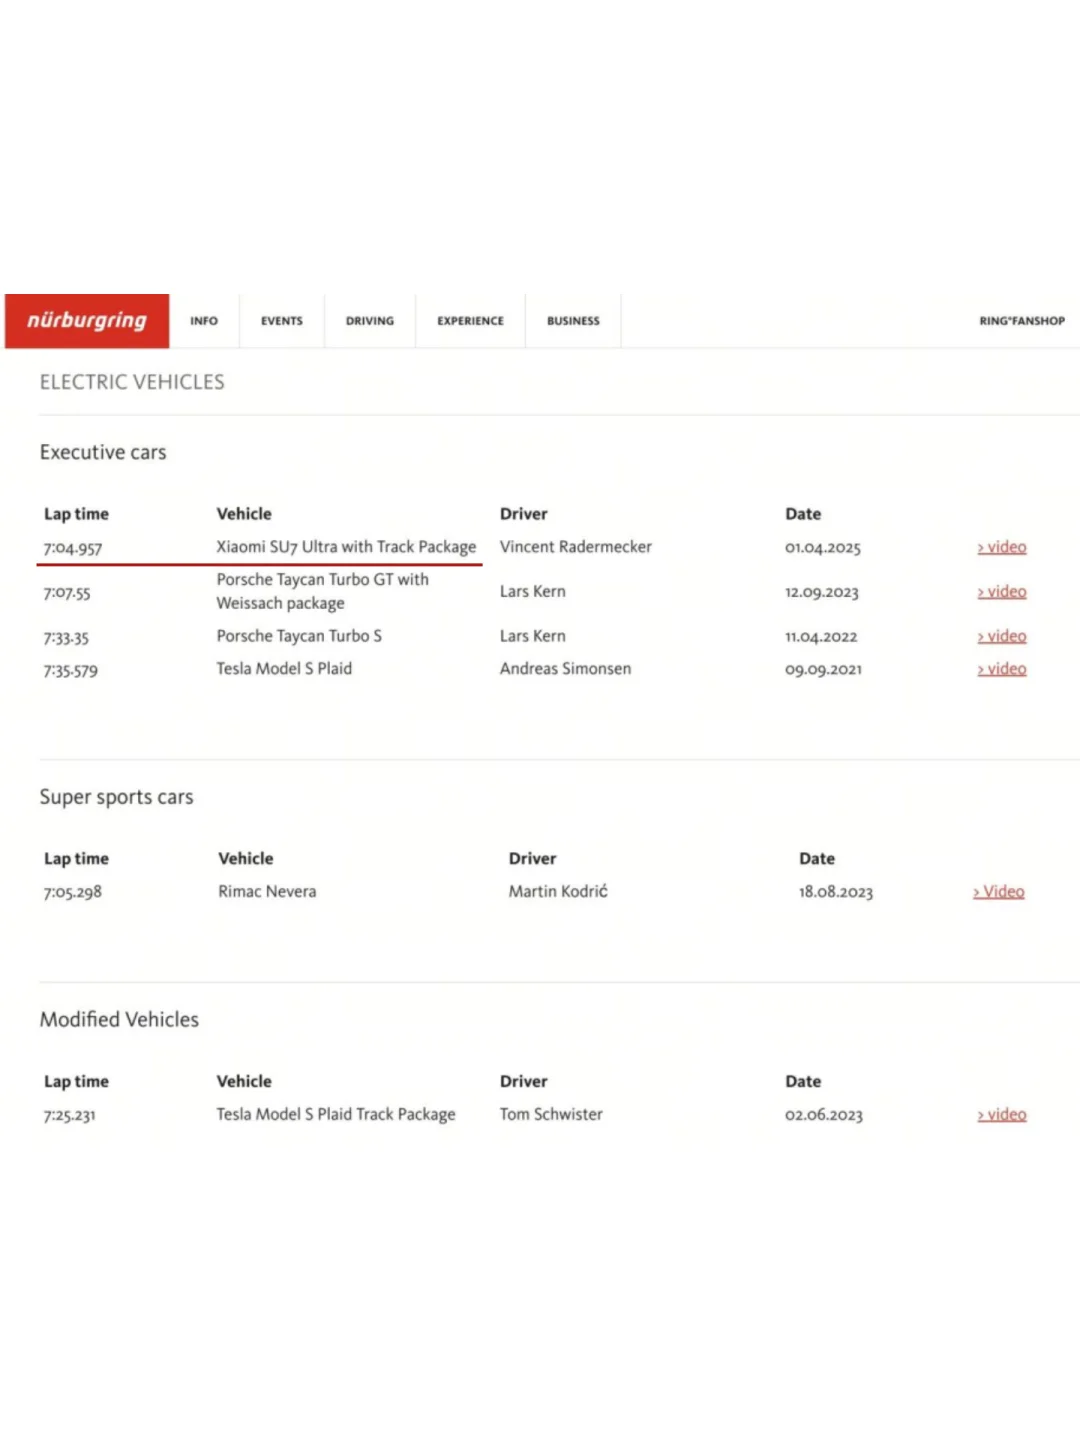This screenshot has width=1080, height=1440.
Task: Click Lap time header in Executive cars table
Action: pyautogui.click(x=76, y=514)
